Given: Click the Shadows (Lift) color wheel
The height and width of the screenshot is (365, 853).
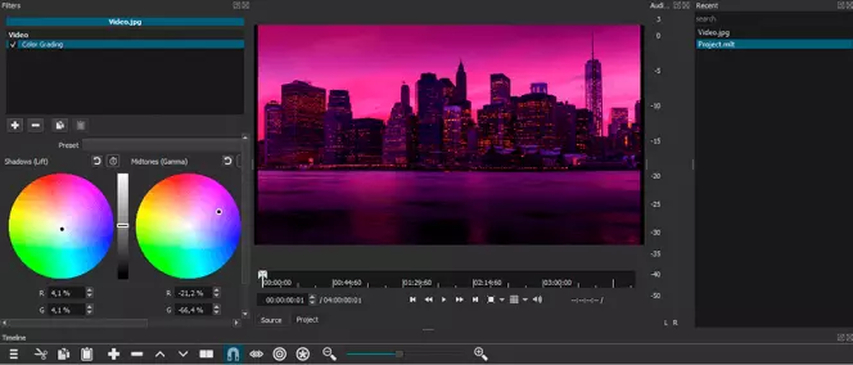Looking at the screenshot, I should click(x=61, y=226).
